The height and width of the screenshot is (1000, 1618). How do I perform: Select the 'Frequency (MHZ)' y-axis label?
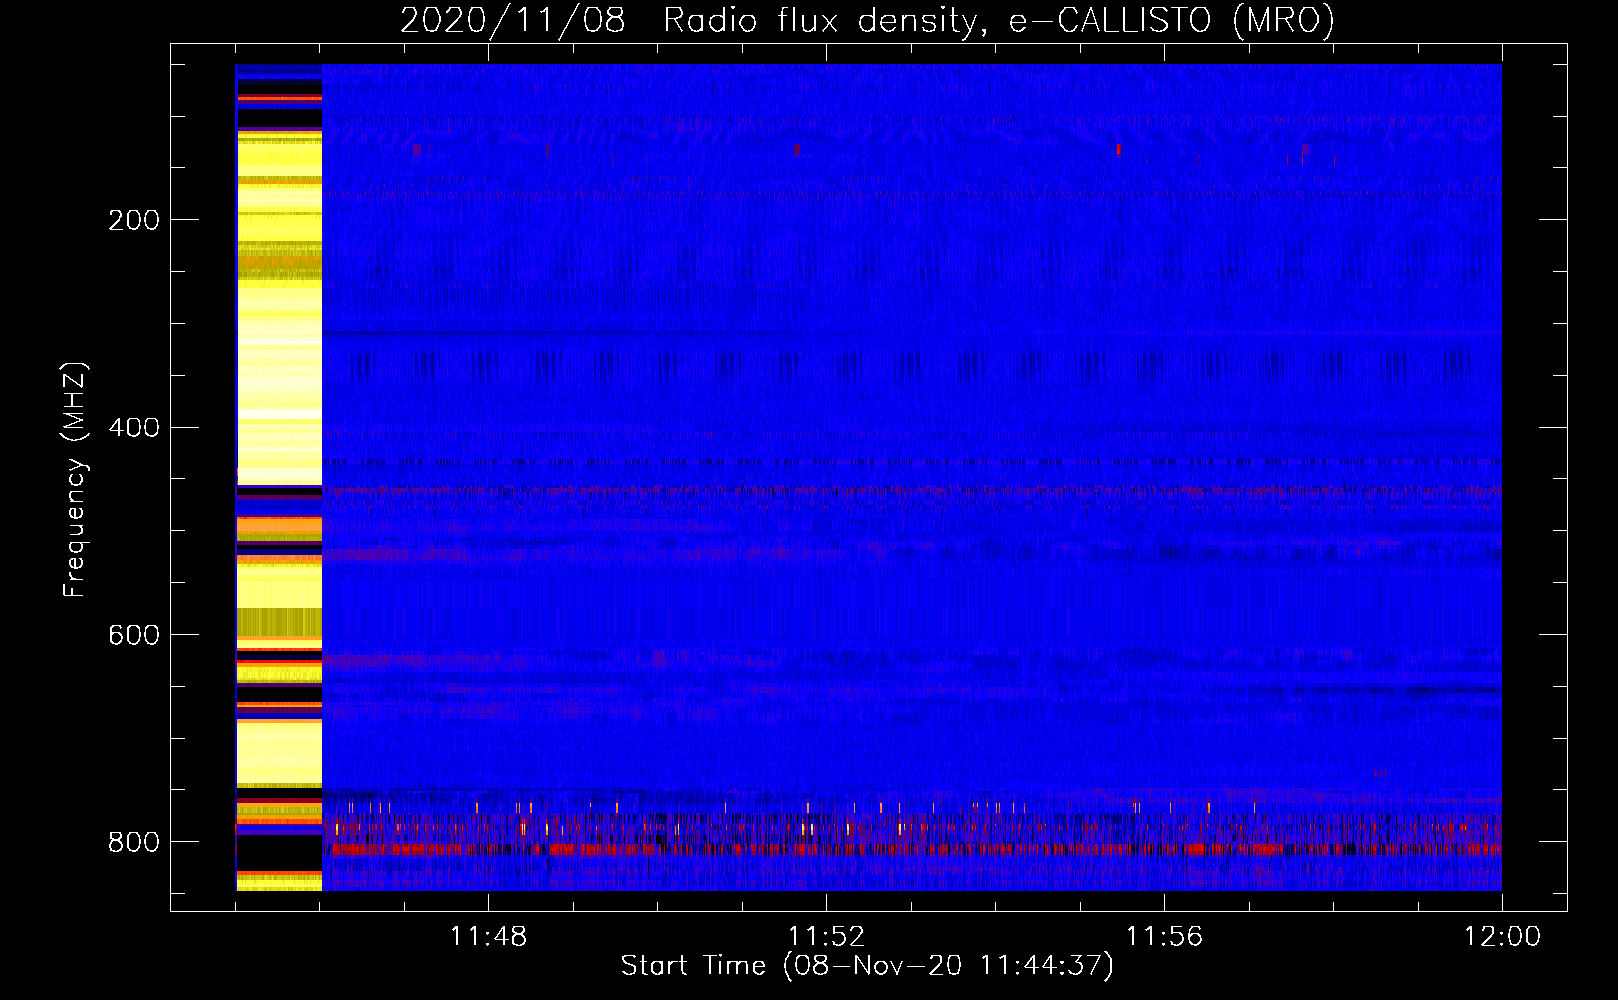[x=74, y=479]
